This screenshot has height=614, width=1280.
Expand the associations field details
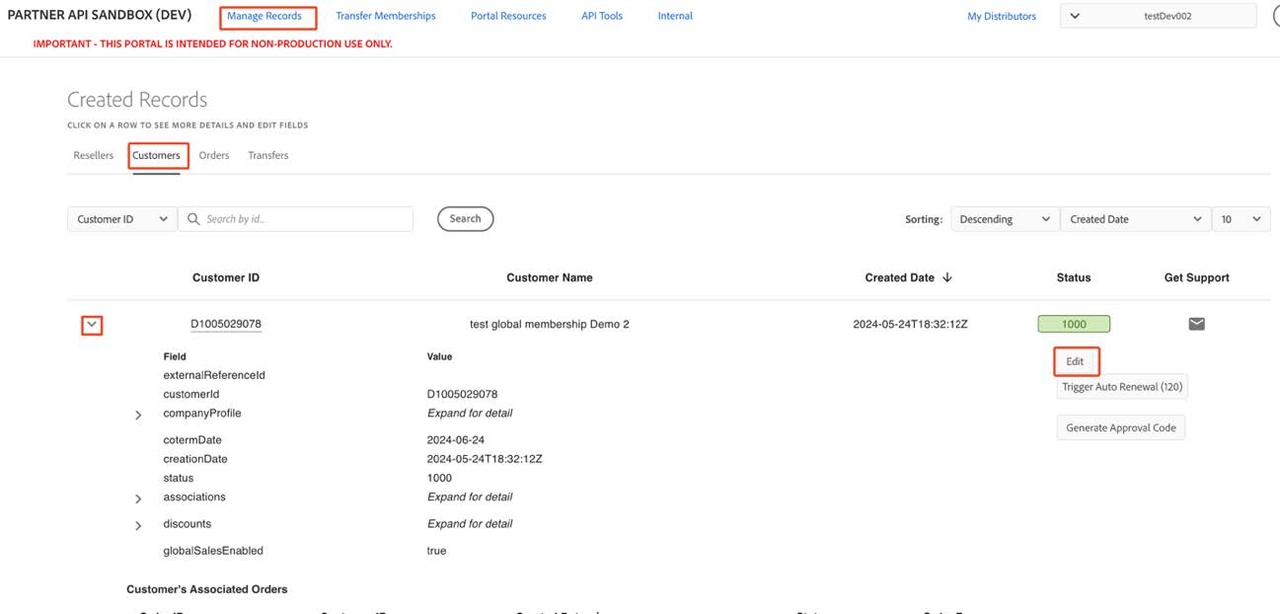[x=138, y=498]
